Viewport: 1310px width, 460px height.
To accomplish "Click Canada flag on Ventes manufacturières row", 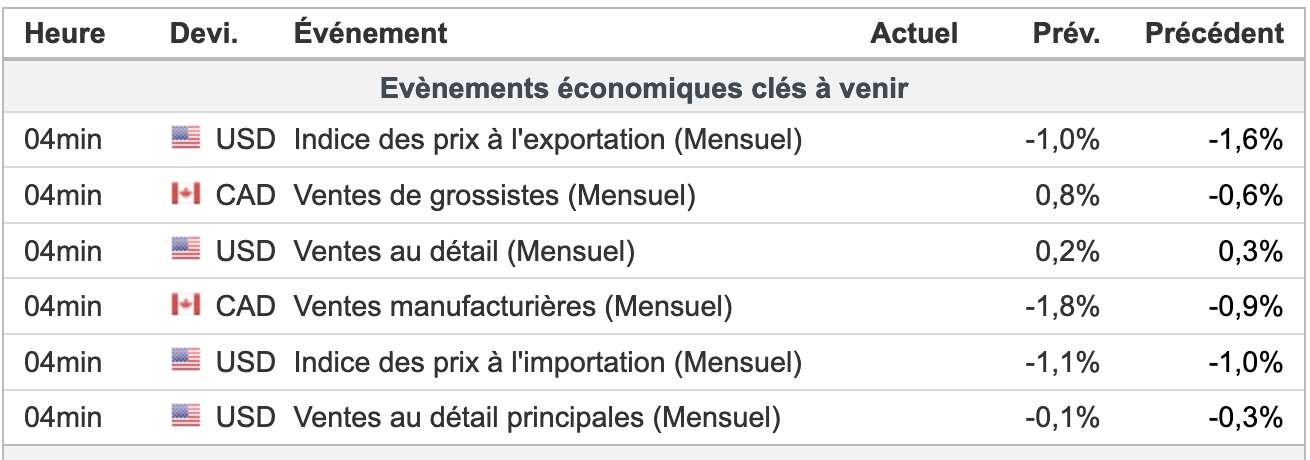I will coord(186,305).
